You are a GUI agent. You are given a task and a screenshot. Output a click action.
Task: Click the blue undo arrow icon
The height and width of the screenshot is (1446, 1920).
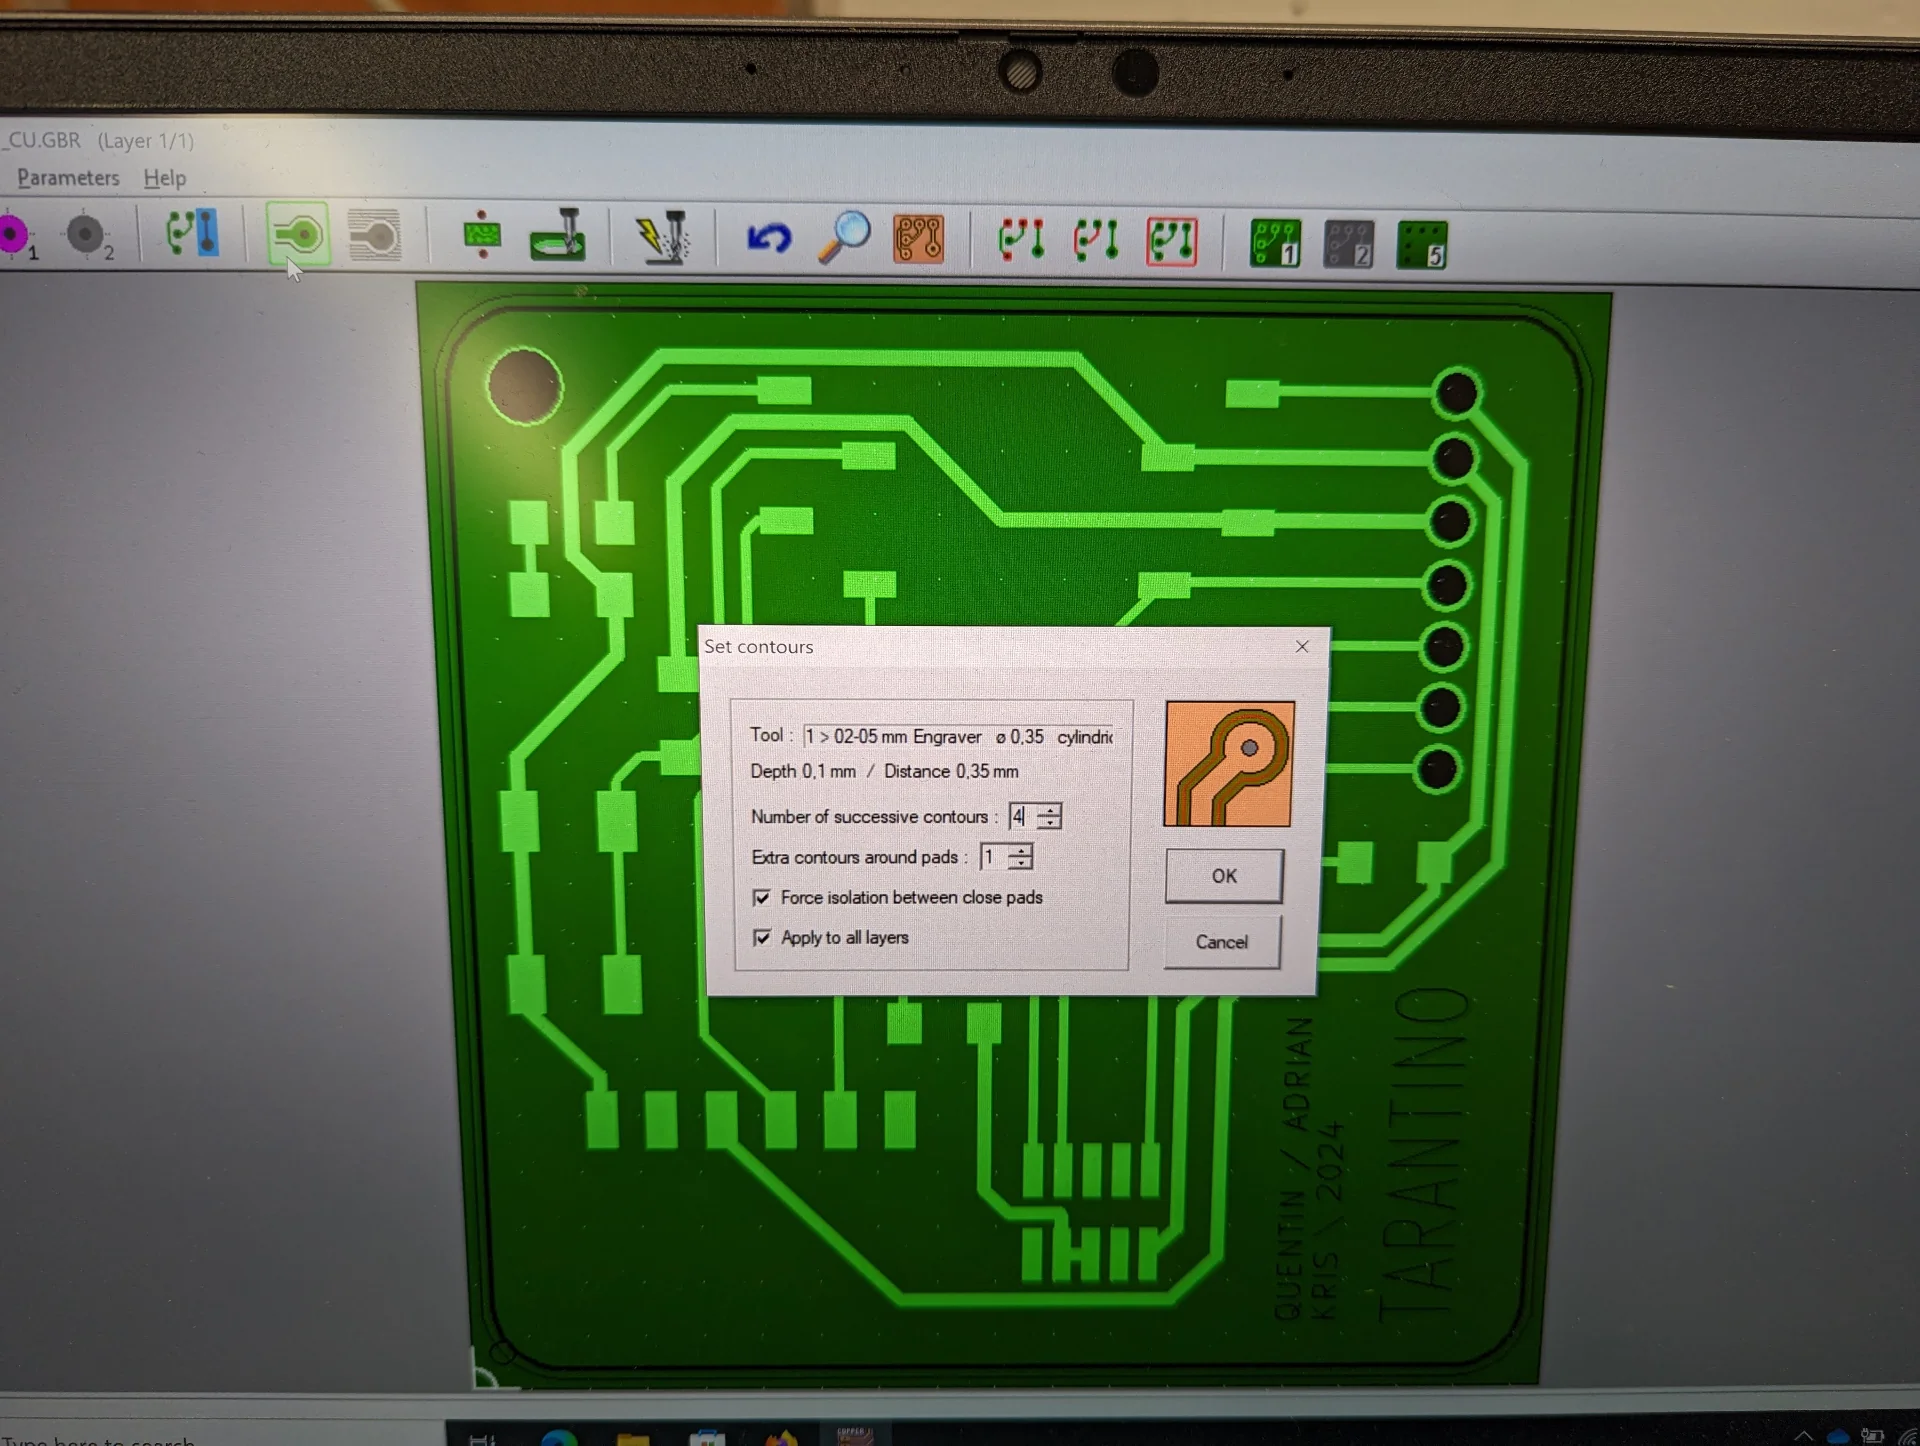click(x=768, y=238)
